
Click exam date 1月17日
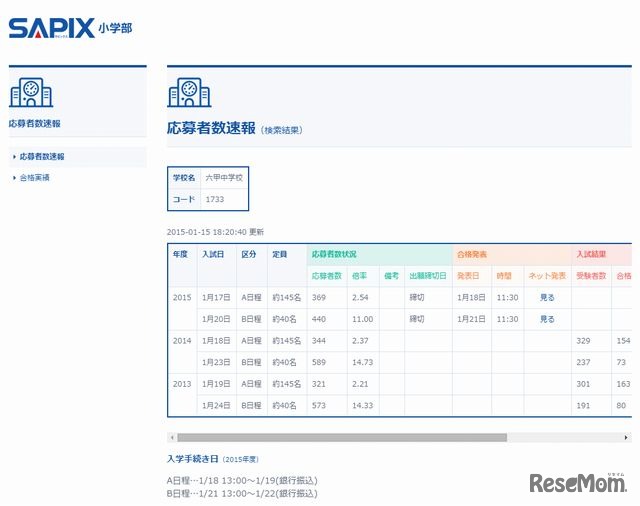click(216, 297)
